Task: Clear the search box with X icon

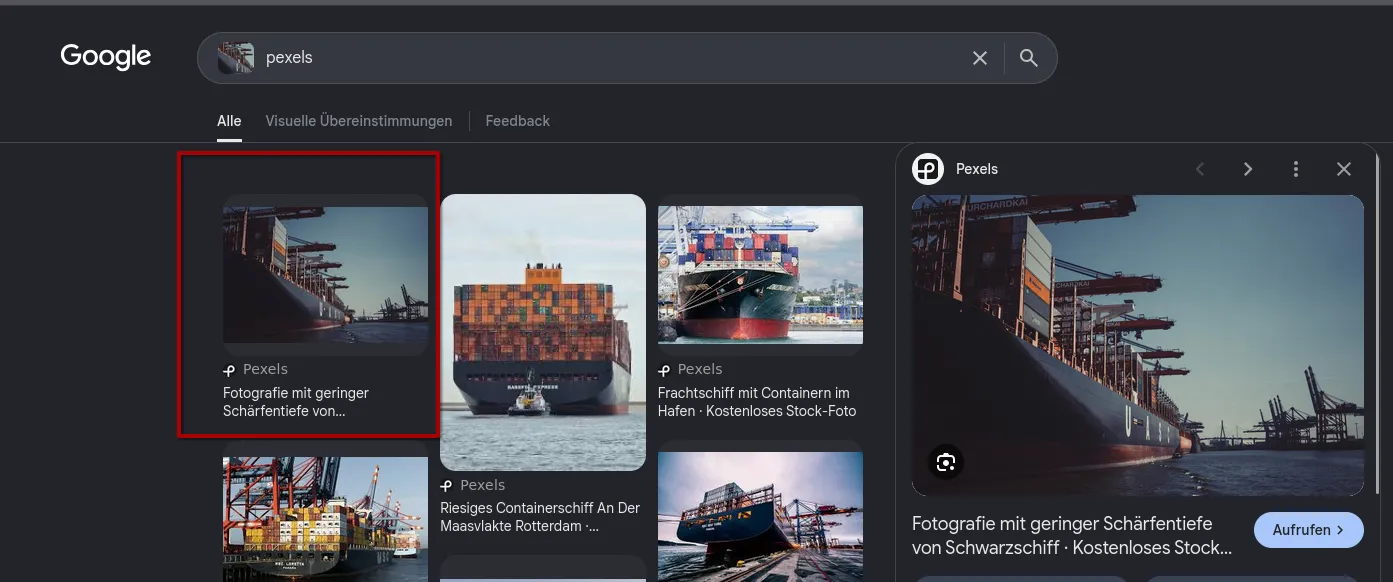Action: coord(980,58)
